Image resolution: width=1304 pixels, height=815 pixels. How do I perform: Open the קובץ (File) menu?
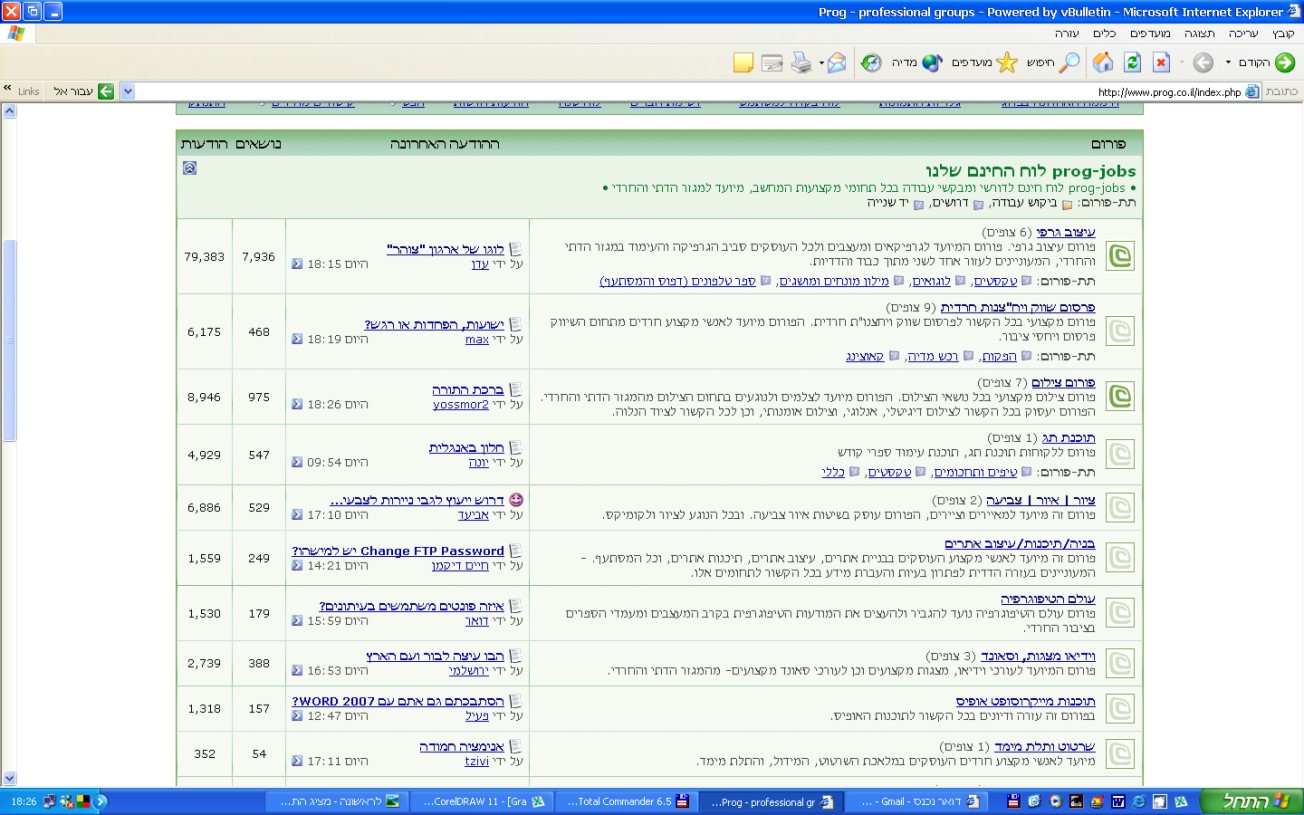point(1283,33)
